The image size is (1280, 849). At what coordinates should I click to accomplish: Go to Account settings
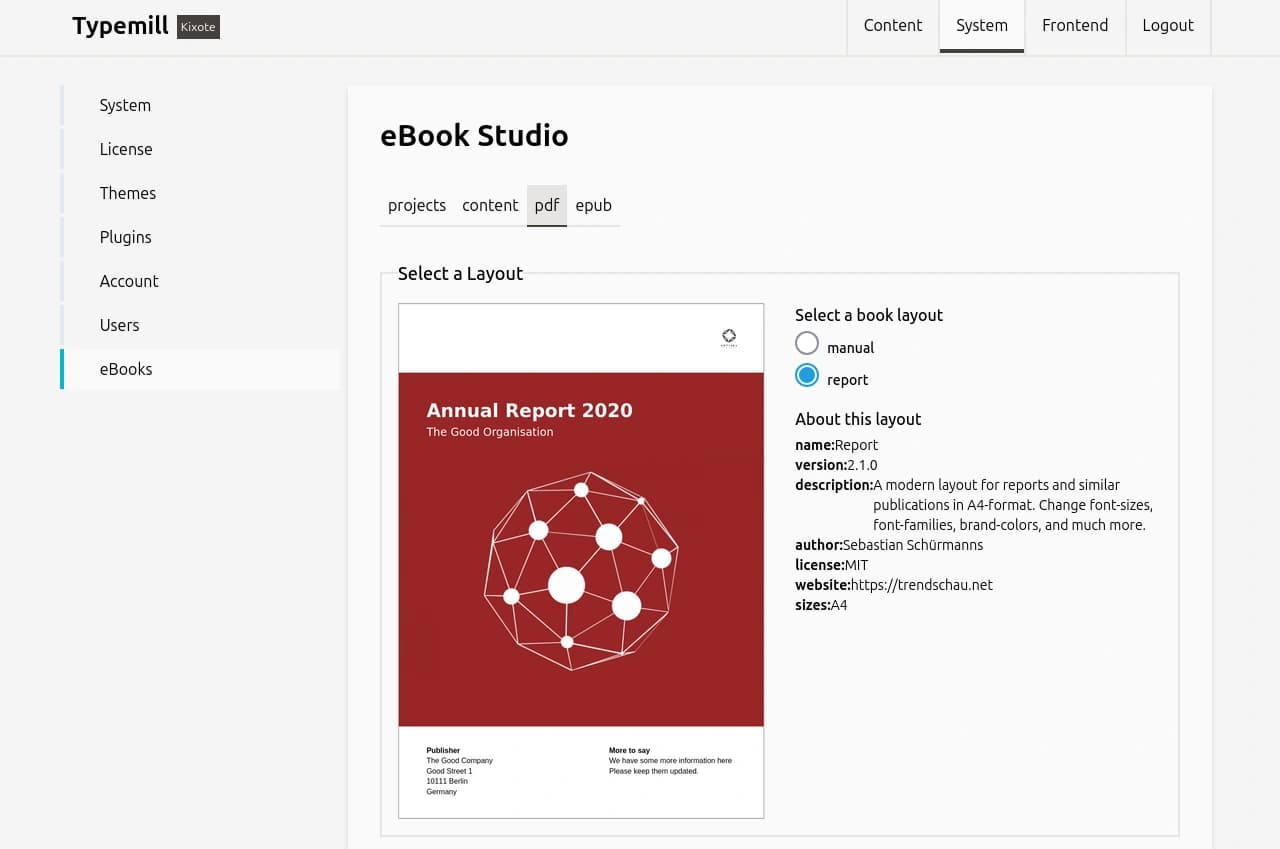[129, 281]
